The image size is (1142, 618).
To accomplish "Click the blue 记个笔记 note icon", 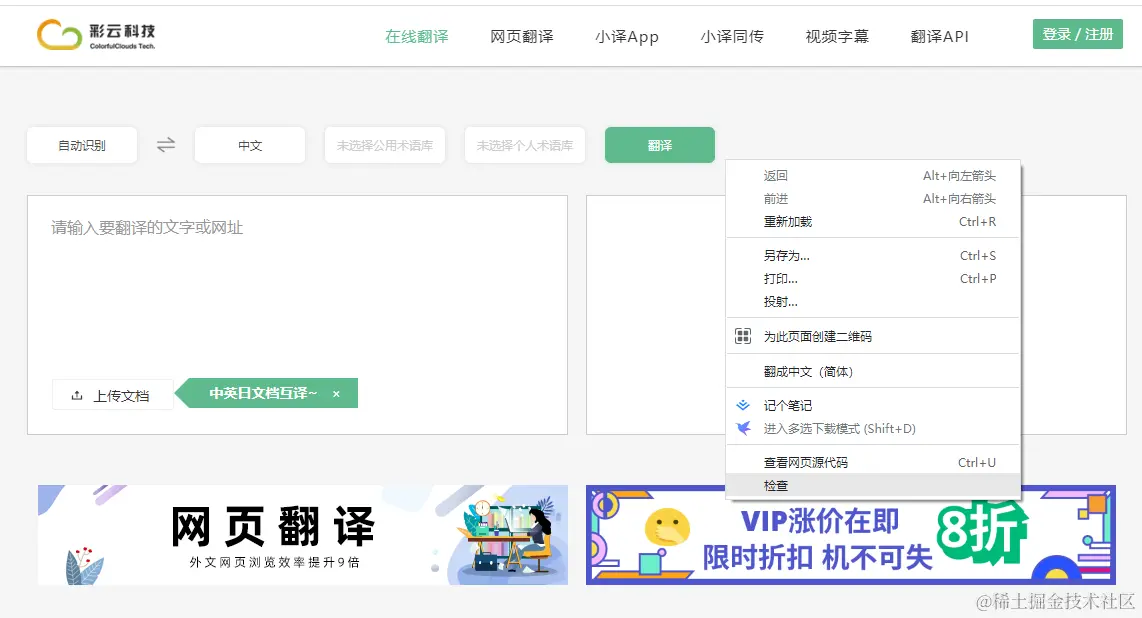I will point(743,405).
